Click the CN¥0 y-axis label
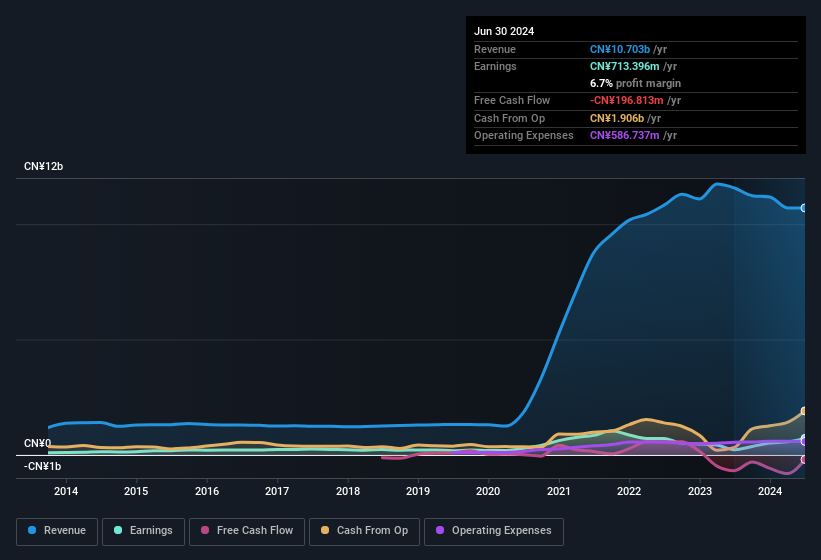Screen dimensions: 821x560 coord(38,443)
